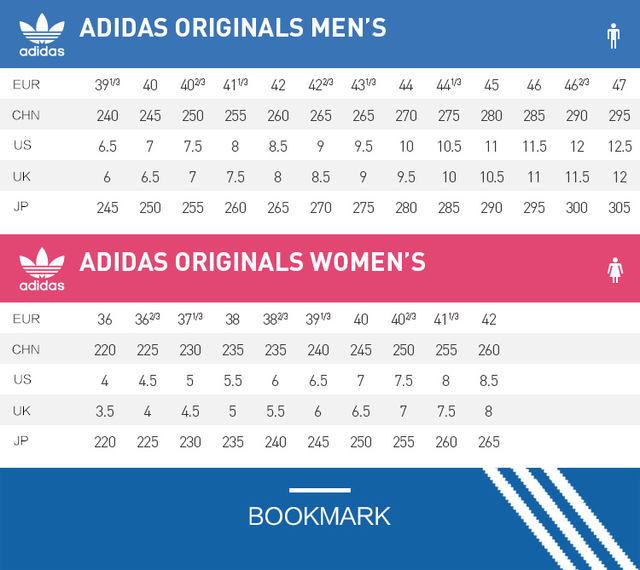Click men's EUR size 42 2/3
The image size is (640, 570).
coord(320,85)
